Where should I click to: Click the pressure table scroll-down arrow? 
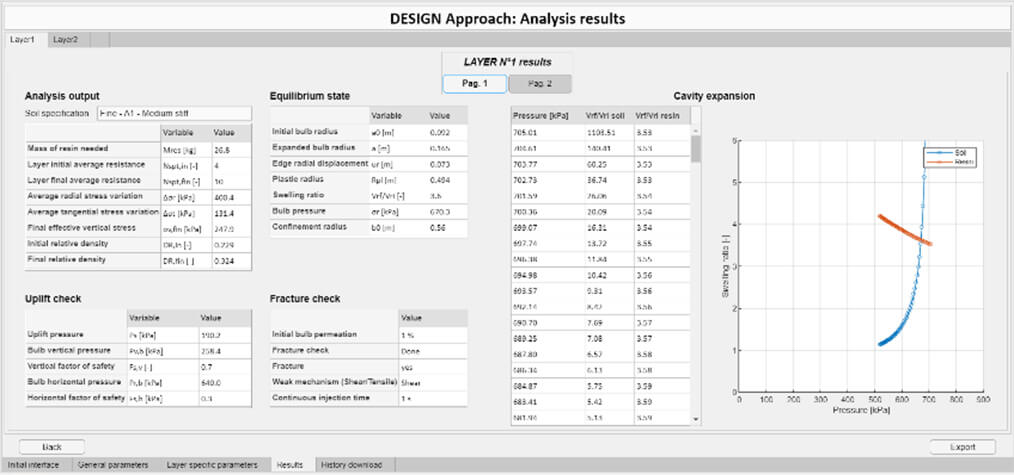coord(695,420)
